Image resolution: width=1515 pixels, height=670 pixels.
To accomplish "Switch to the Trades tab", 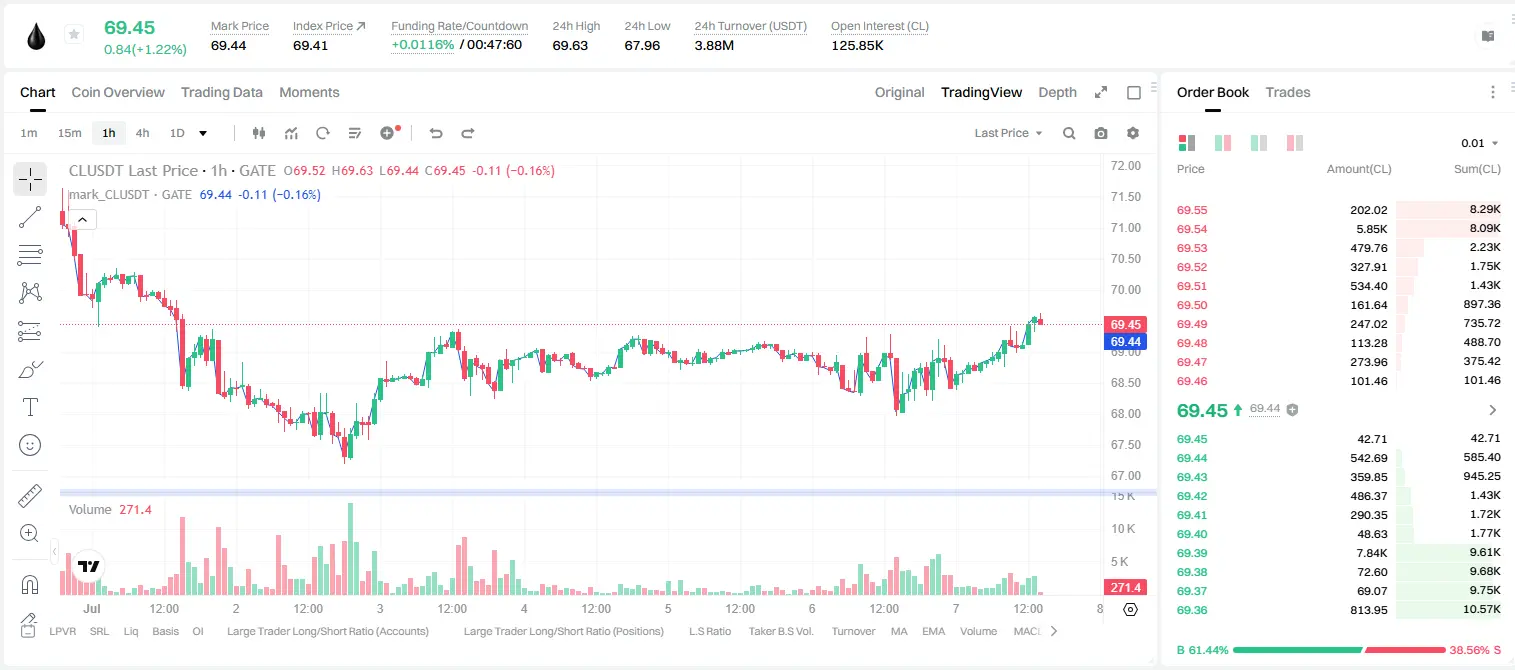I will coord(1287,92).
